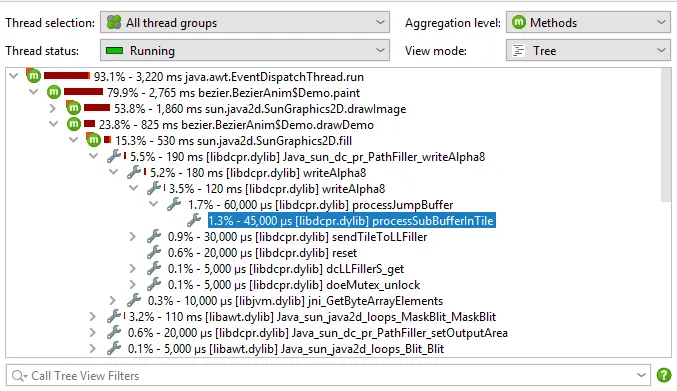Viewport: 677px width, 391px height.
Task: Click wrench icon of sendTileToLLFiller
Action: 154,236
